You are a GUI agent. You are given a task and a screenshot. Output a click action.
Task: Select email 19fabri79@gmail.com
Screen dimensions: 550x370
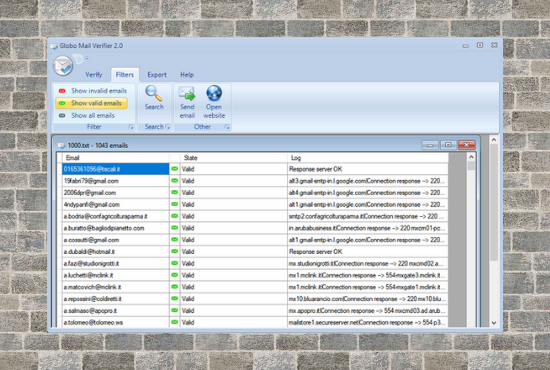click(116, 181)
